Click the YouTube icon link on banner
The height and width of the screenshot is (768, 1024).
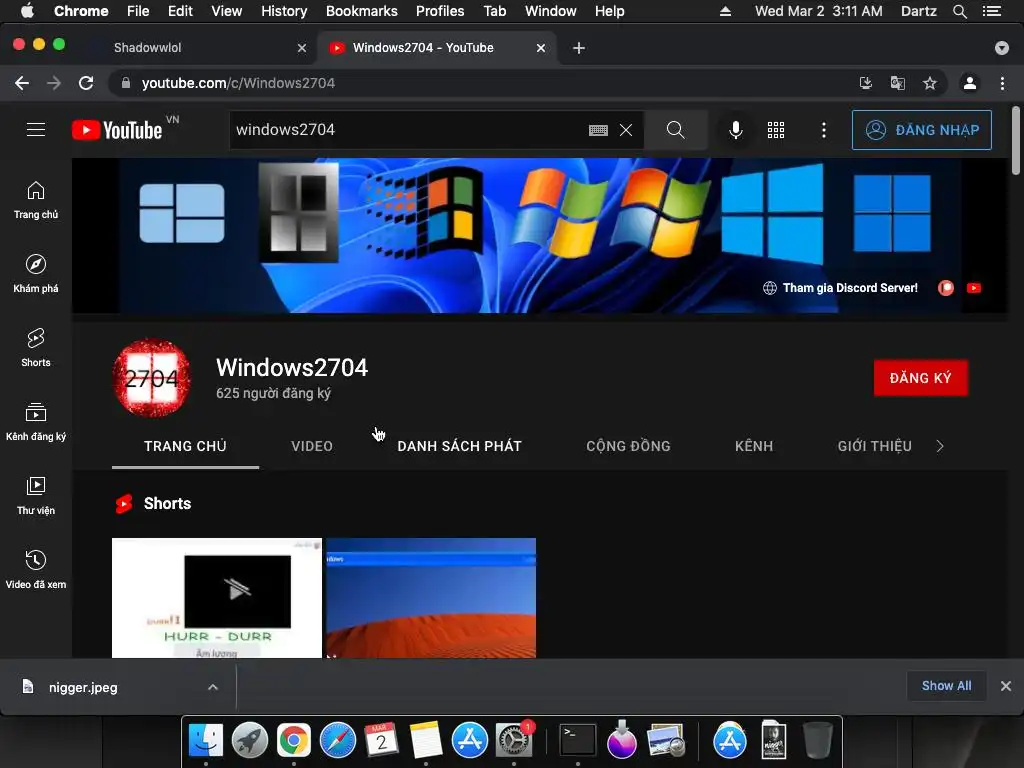click(974, 288)
